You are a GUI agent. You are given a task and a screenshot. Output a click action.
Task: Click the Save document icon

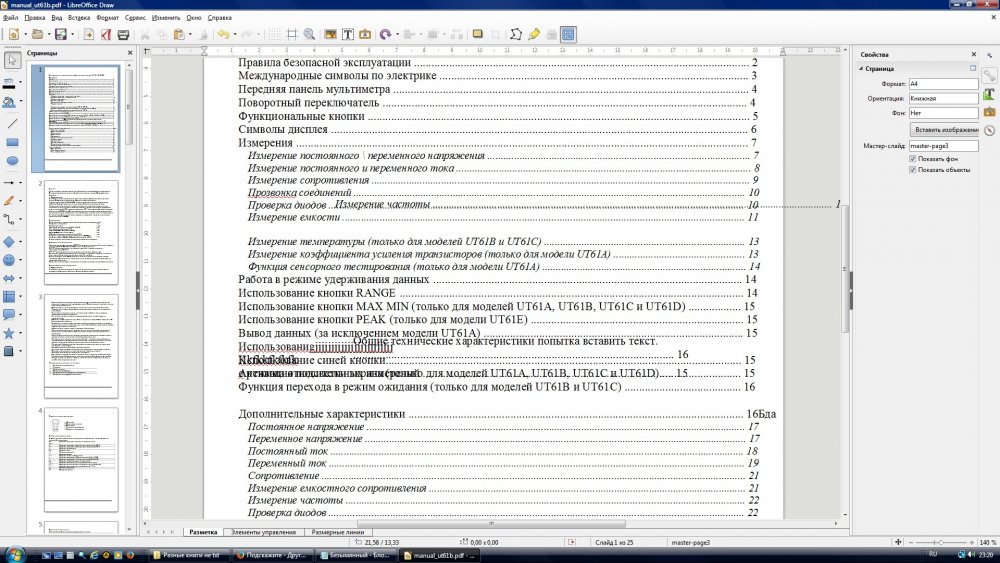(61, 34)
